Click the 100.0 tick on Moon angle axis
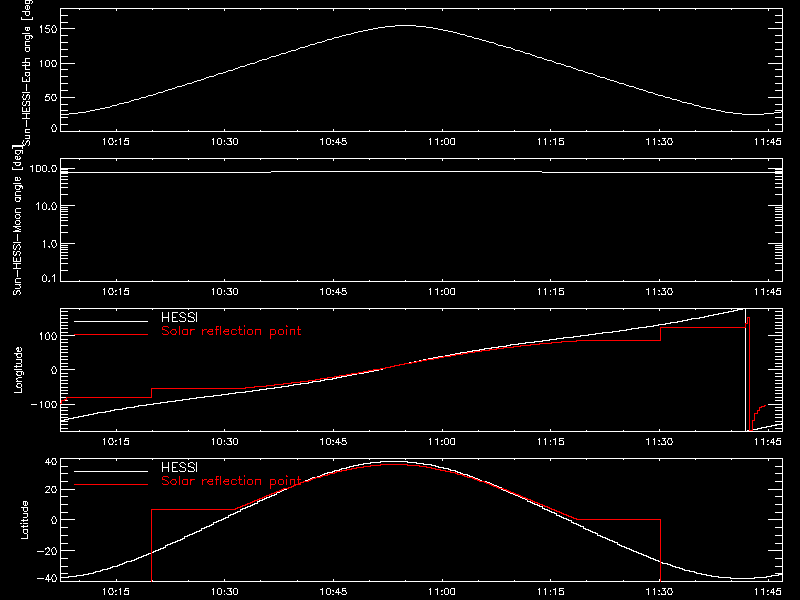The width and height of the screenshot is (800, 600). [43, 168]
